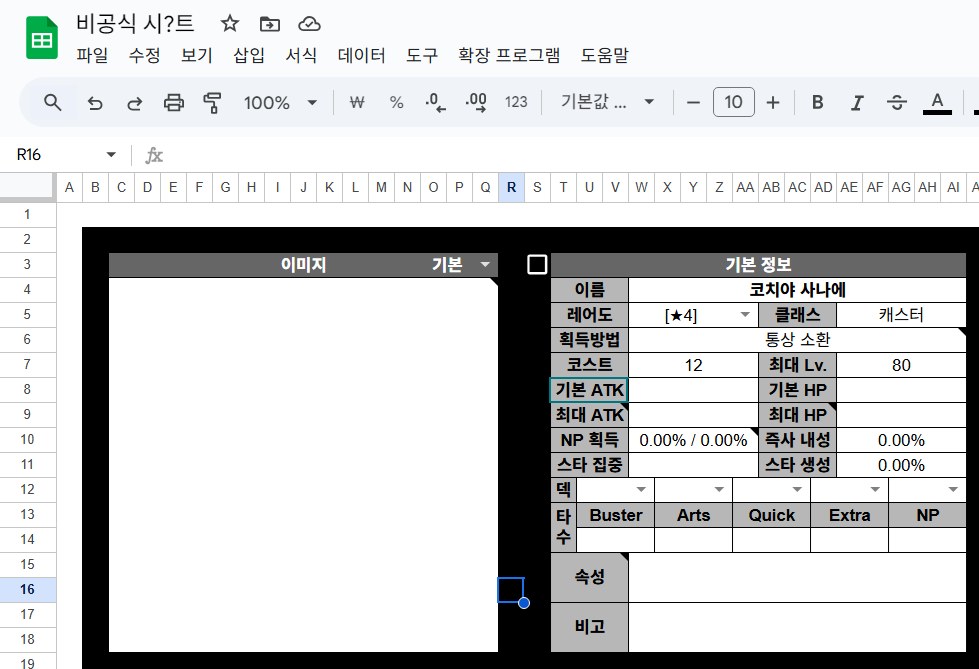The width and height of the screenshot is (979, 669).
Task: Print the spreadsheet
Action: [x=174, y=102]
